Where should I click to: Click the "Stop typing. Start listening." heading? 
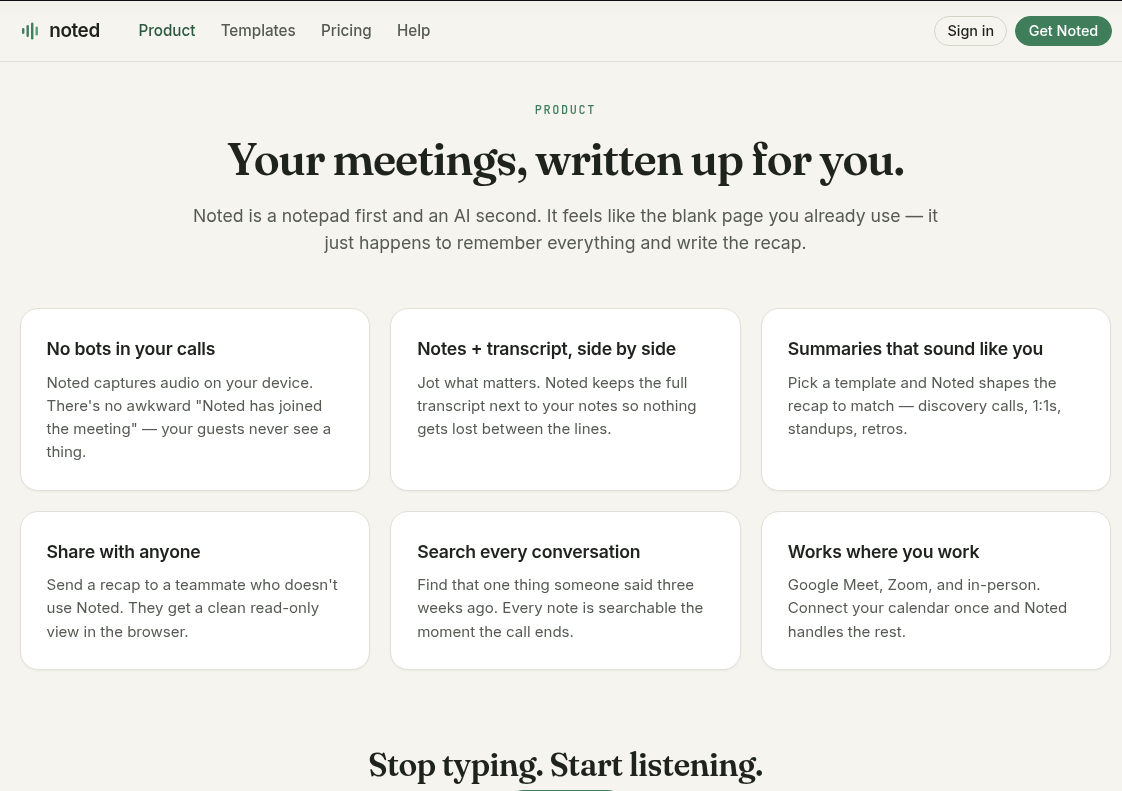pos(565,765)
